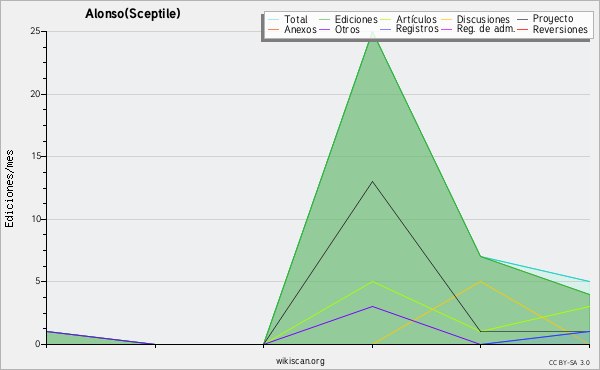Click the 15 y-axis value
600x370 pixels.
coord(36,156)
